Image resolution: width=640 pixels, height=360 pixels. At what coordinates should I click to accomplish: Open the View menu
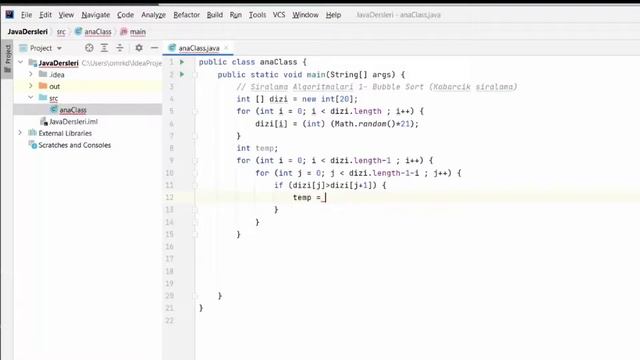click(x=66, y=15)
